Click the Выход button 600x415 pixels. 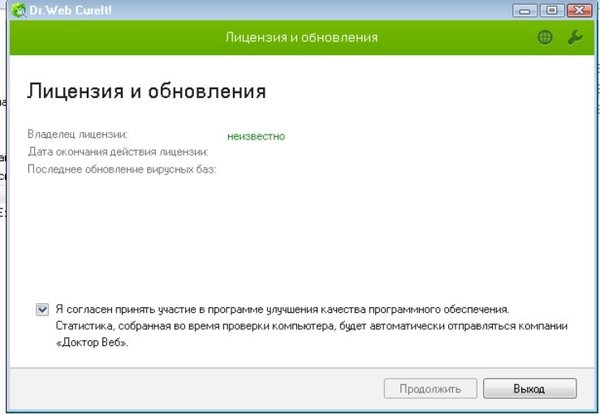point(530,389)
